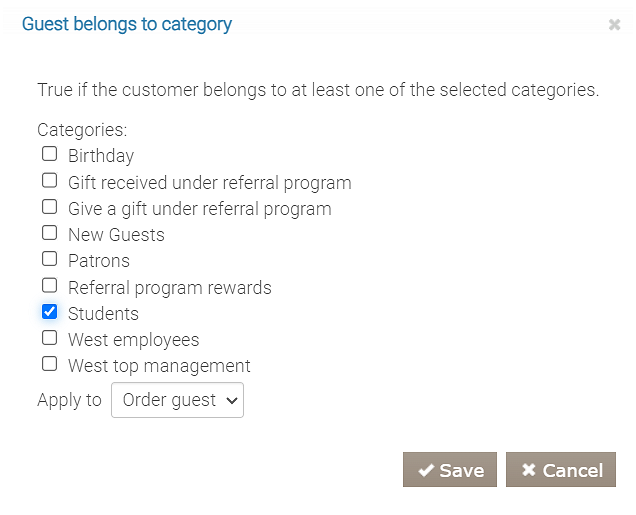Check the Patrons category box
Image resolution: width=636 pixels, height=515 pixels.
(x=49, y=259)
